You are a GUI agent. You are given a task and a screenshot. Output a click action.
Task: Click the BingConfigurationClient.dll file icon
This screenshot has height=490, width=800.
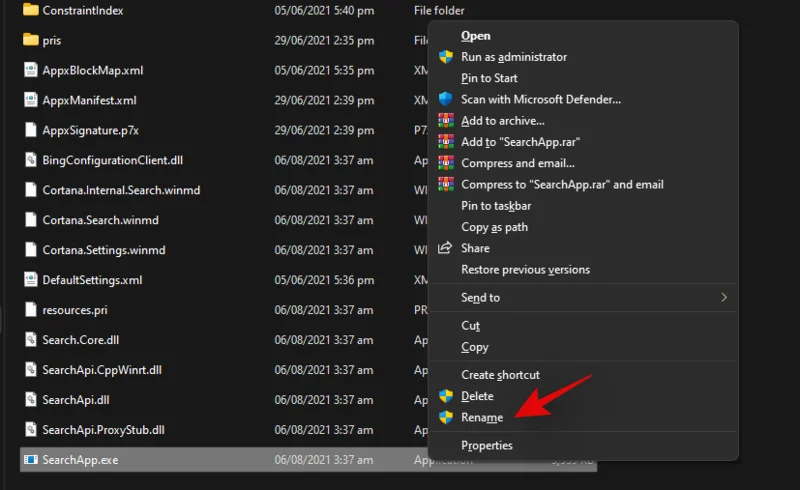tap(31, 160)
